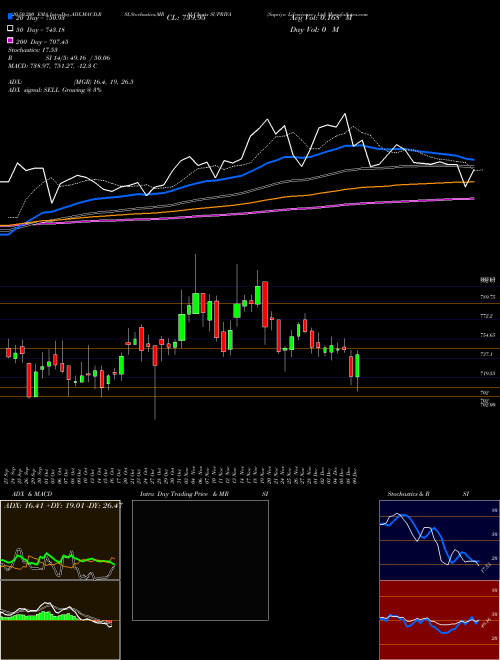Click the 737.1 price axis label
500x660 pixels.
pos(487,354)
